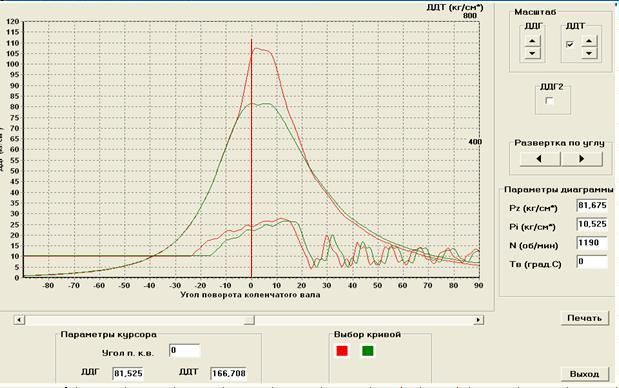Viewport: 619px width, 388px height.
Task: Shift angle sweep right with arrow button
Action: coord(582,159)
